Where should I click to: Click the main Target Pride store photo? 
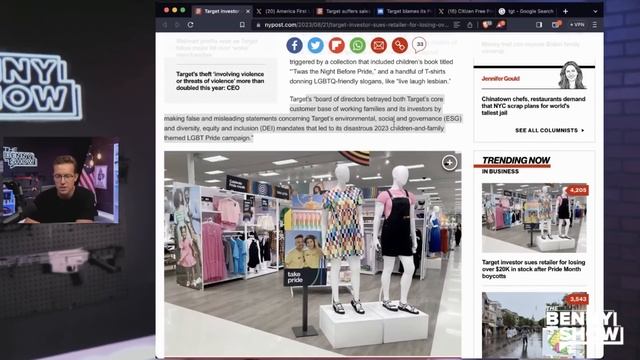(313, 253)
